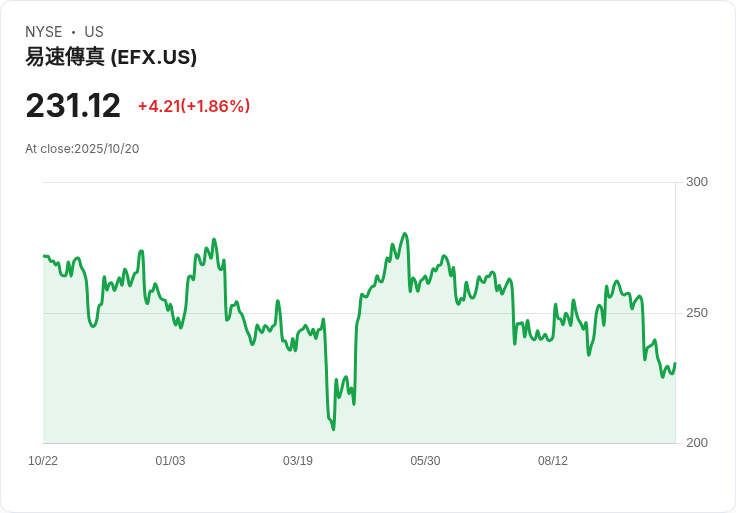Select the 01/03 date on the x-axis

click(170, 461)
